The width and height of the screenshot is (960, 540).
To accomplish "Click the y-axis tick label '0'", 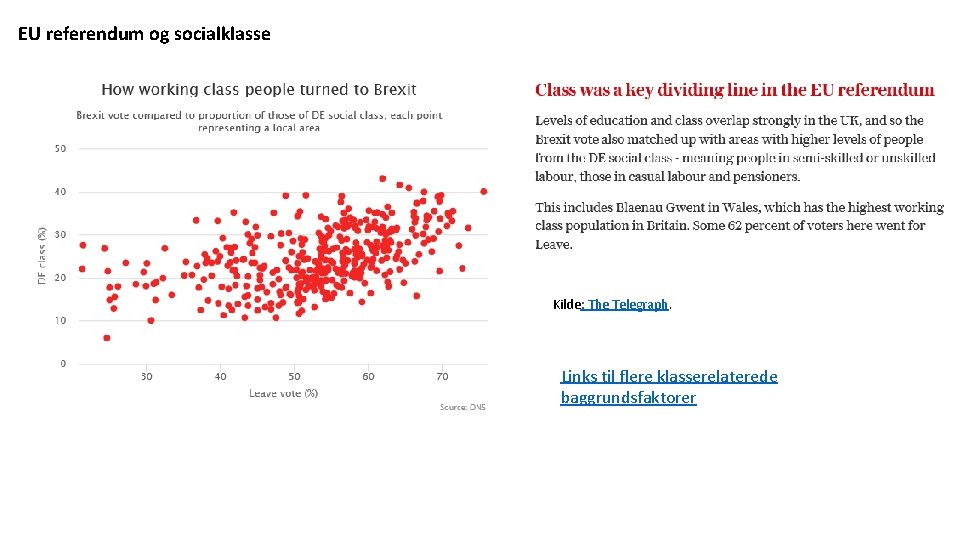I will [x=63, y=364].
